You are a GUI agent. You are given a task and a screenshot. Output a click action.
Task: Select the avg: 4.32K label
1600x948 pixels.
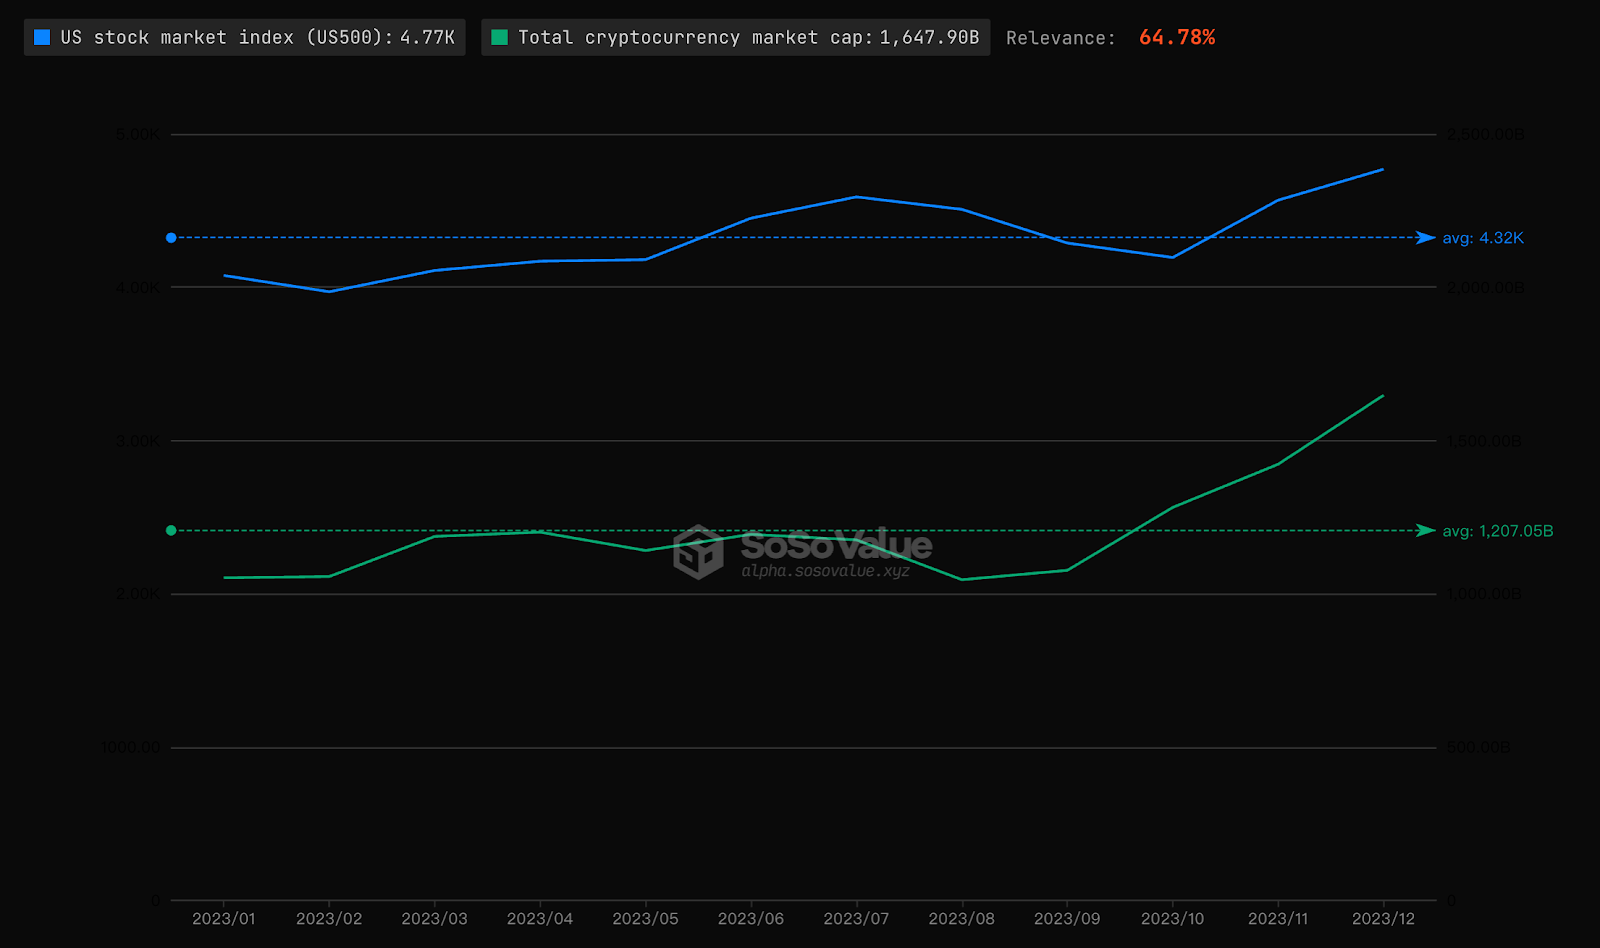(1483, 238)
